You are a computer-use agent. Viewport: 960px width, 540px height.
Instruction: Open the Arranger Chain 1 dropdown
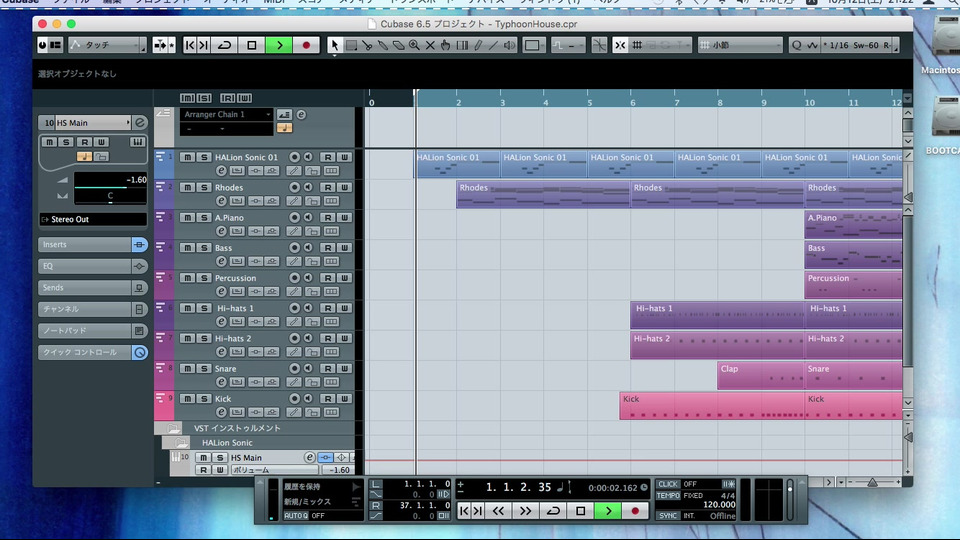tap(227, 114)
